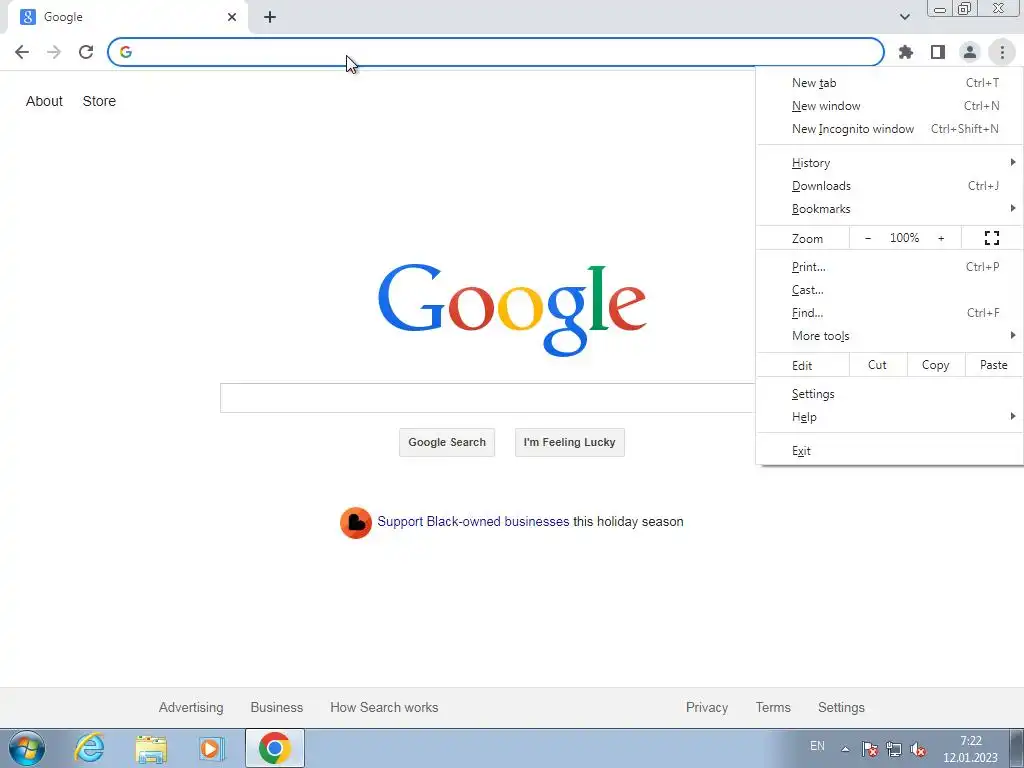Image resolution: width=1024 pixels, height=768 pixels.
Task: Expand the History submenu
Action: coord(889,163)
